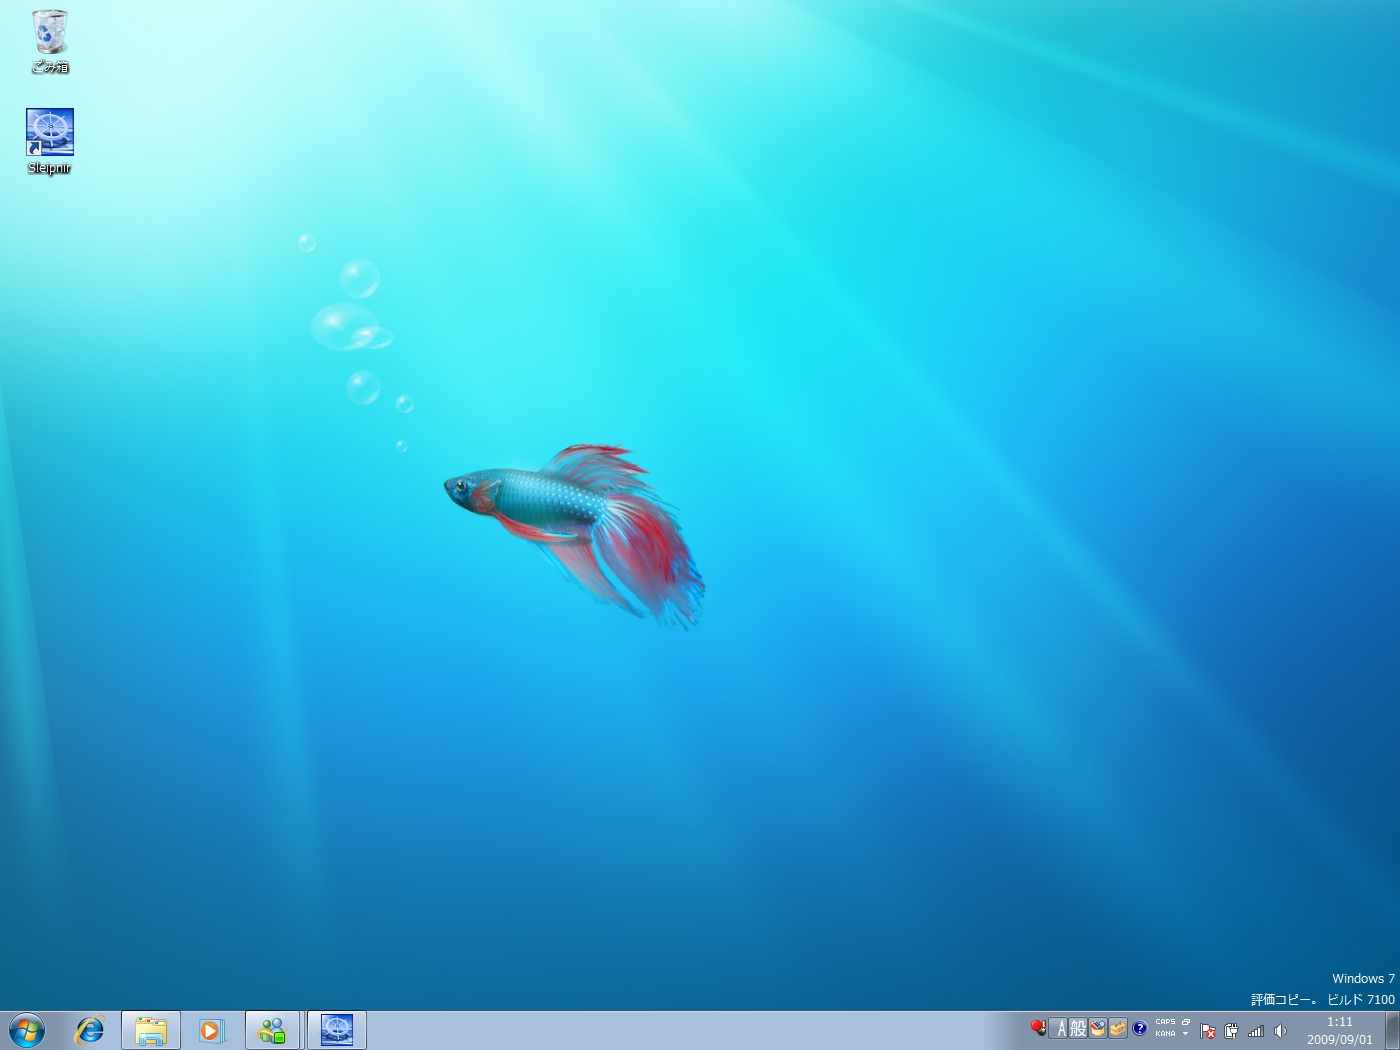
Task: Open Windows Live Messenger taskbar button
Action: point(272,1030)
